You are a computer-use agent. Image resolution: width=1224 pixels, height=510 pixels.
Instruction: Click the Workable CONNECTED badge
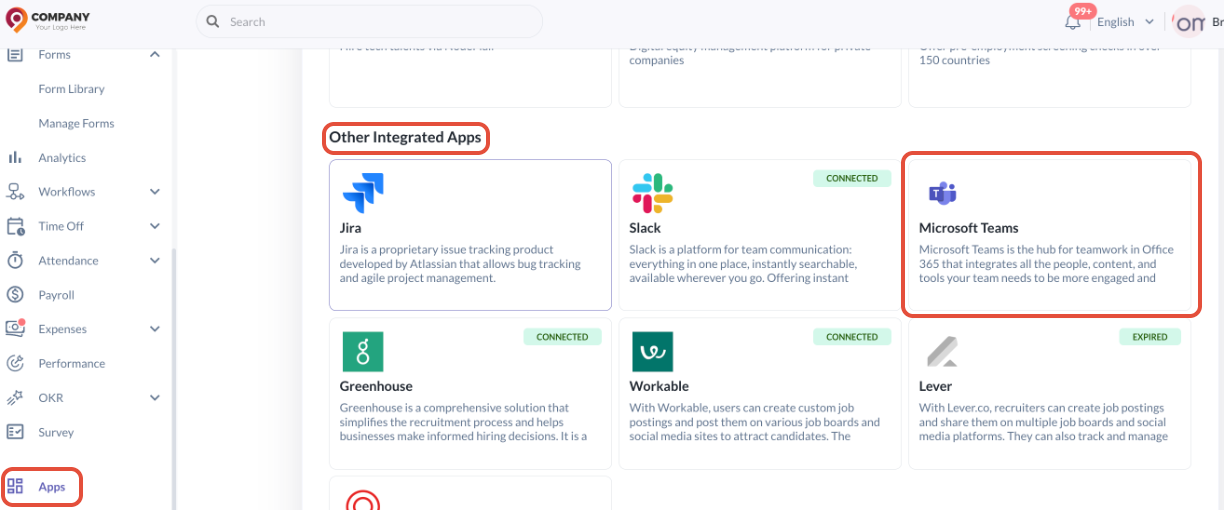(x=852, y=337)
